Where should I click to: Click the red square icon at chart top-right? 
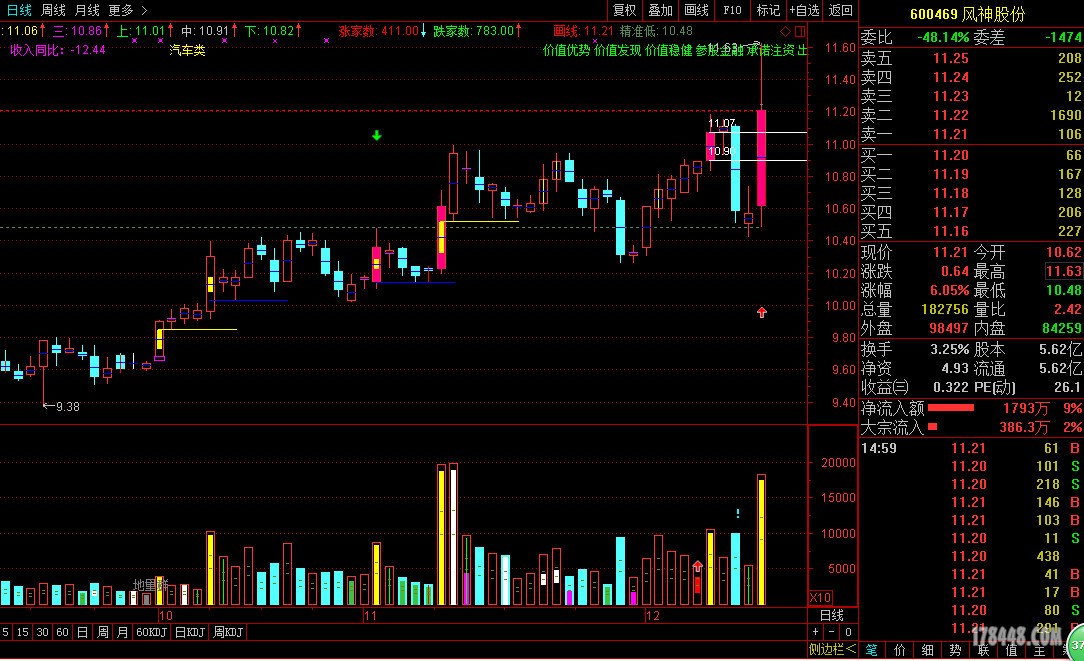pos(799,31)
